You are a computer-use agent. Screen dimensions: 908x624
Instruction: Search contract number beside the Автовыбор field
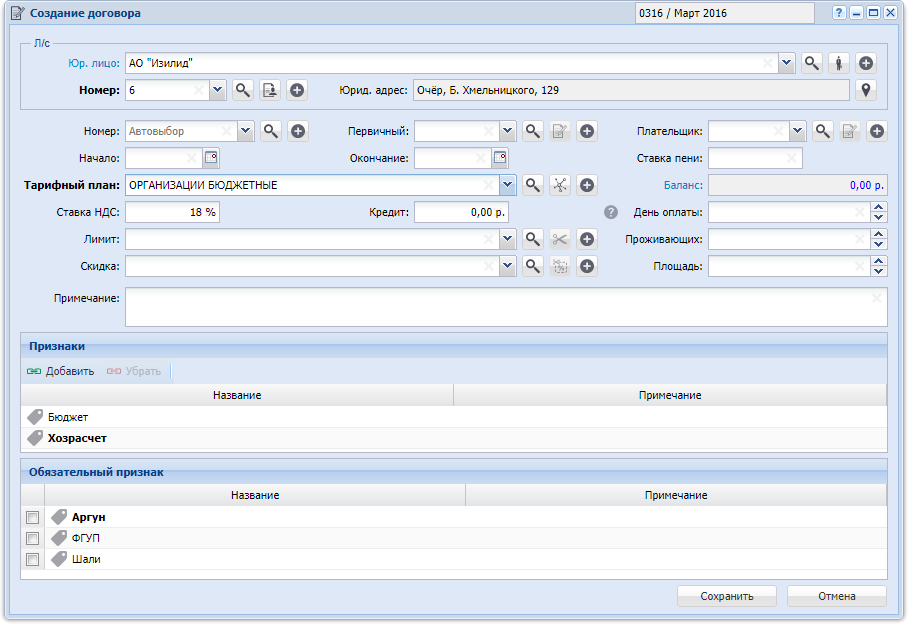pyautogui.click(x=270, y=131)
